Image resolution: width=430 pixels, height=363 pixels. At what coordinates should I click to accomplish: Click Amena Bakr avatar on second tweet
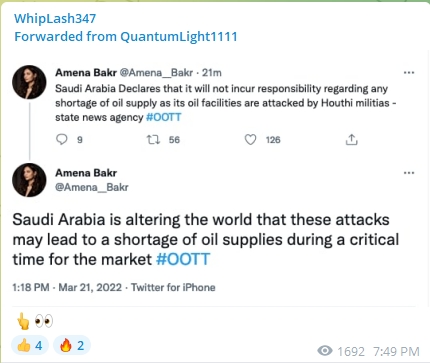[29, 180]
